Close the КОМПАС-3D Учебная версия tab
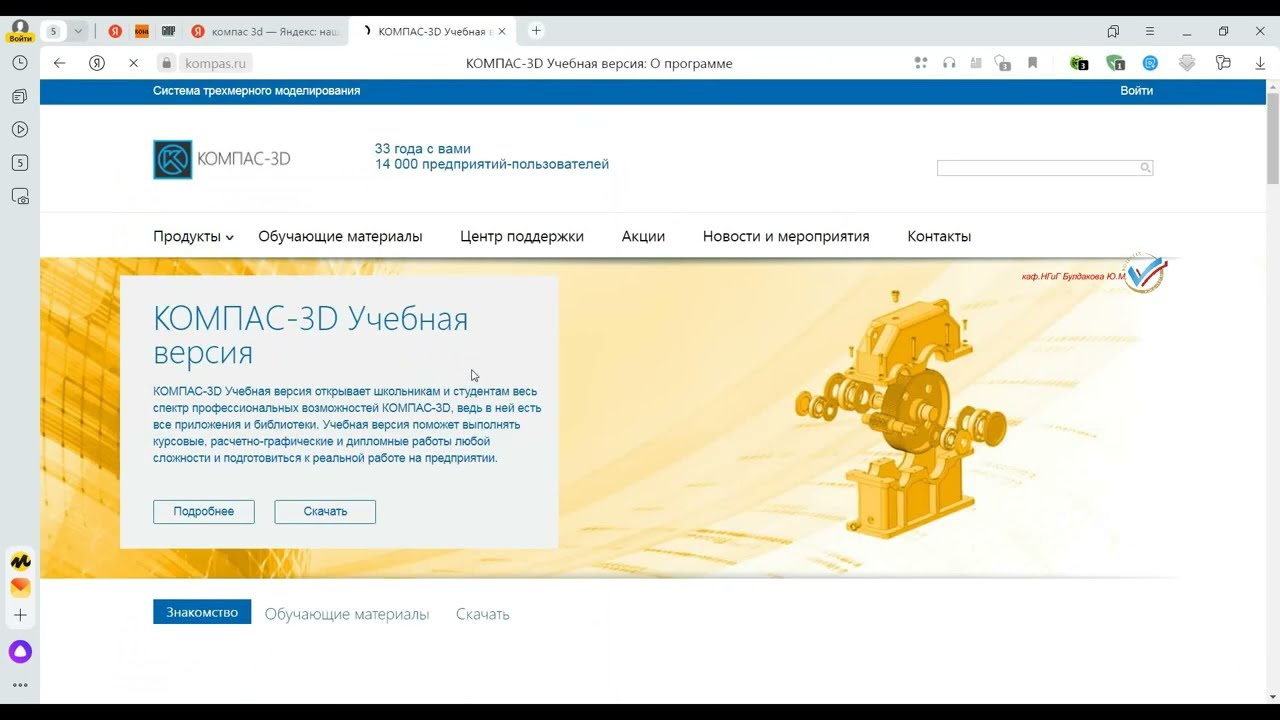Screen dimensions: 1280x720 click(502, 31)
